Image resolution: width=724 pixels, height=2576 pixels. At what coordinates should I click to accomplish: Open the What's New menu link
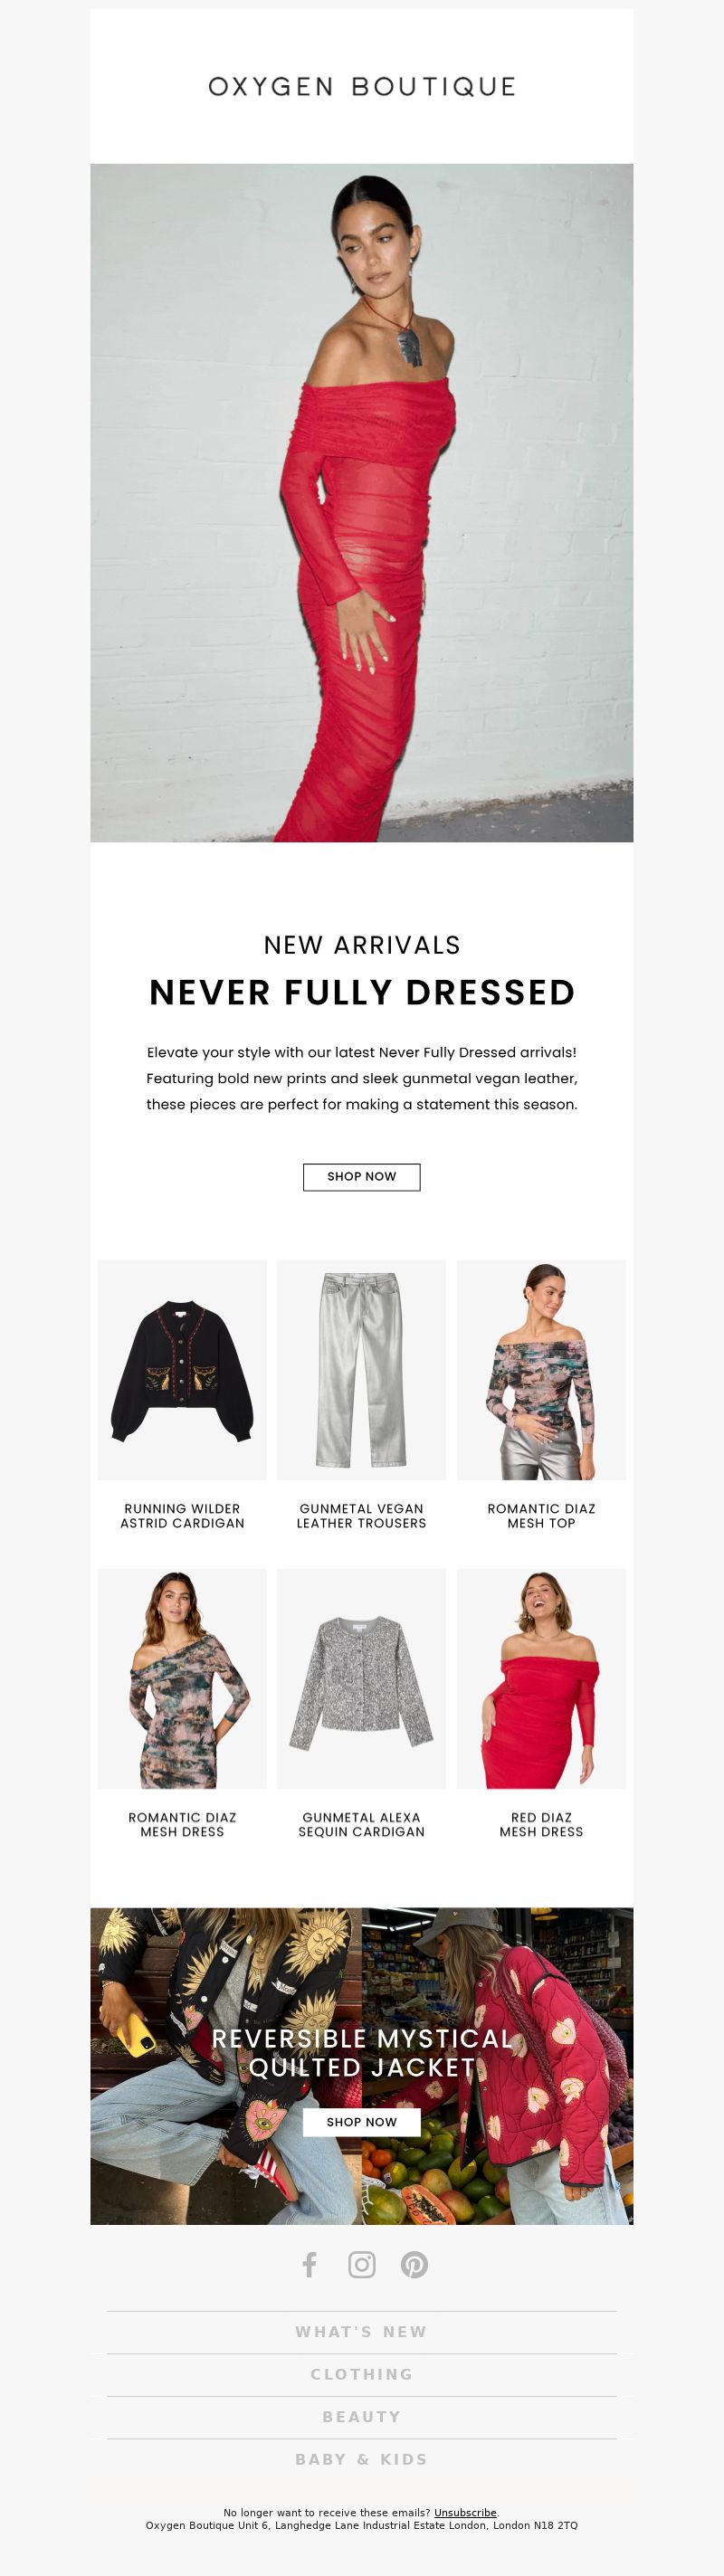[x=362, y=2331]
